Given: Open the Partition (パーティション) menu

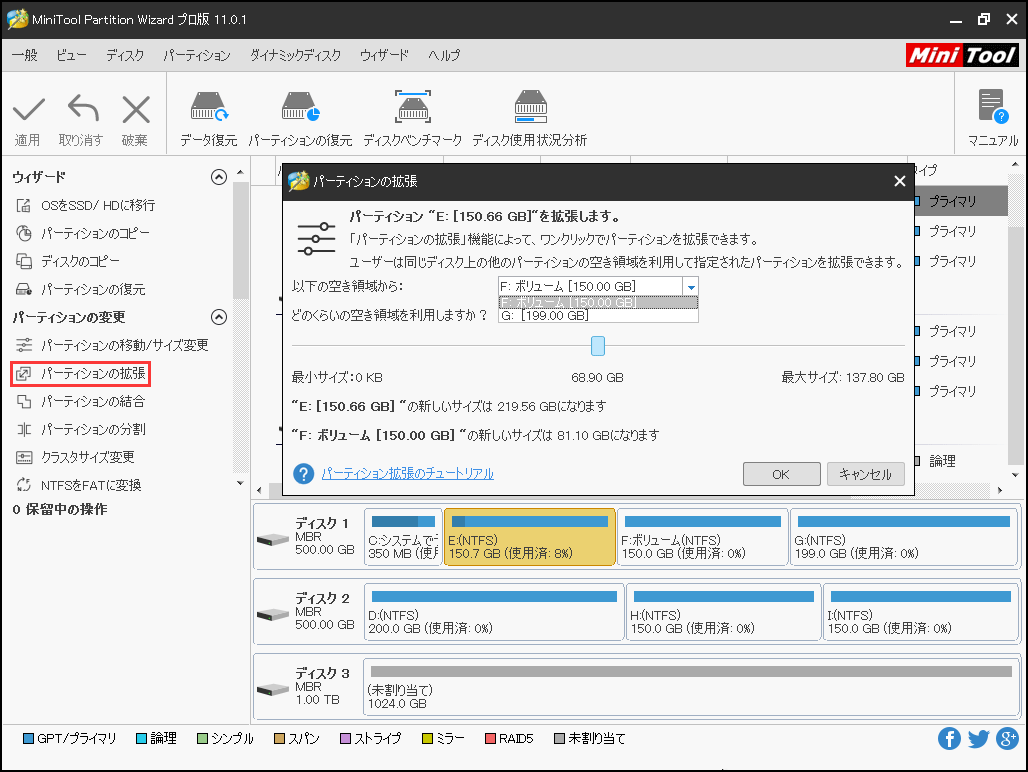Looking at the screenshot, I should point(197,55).
